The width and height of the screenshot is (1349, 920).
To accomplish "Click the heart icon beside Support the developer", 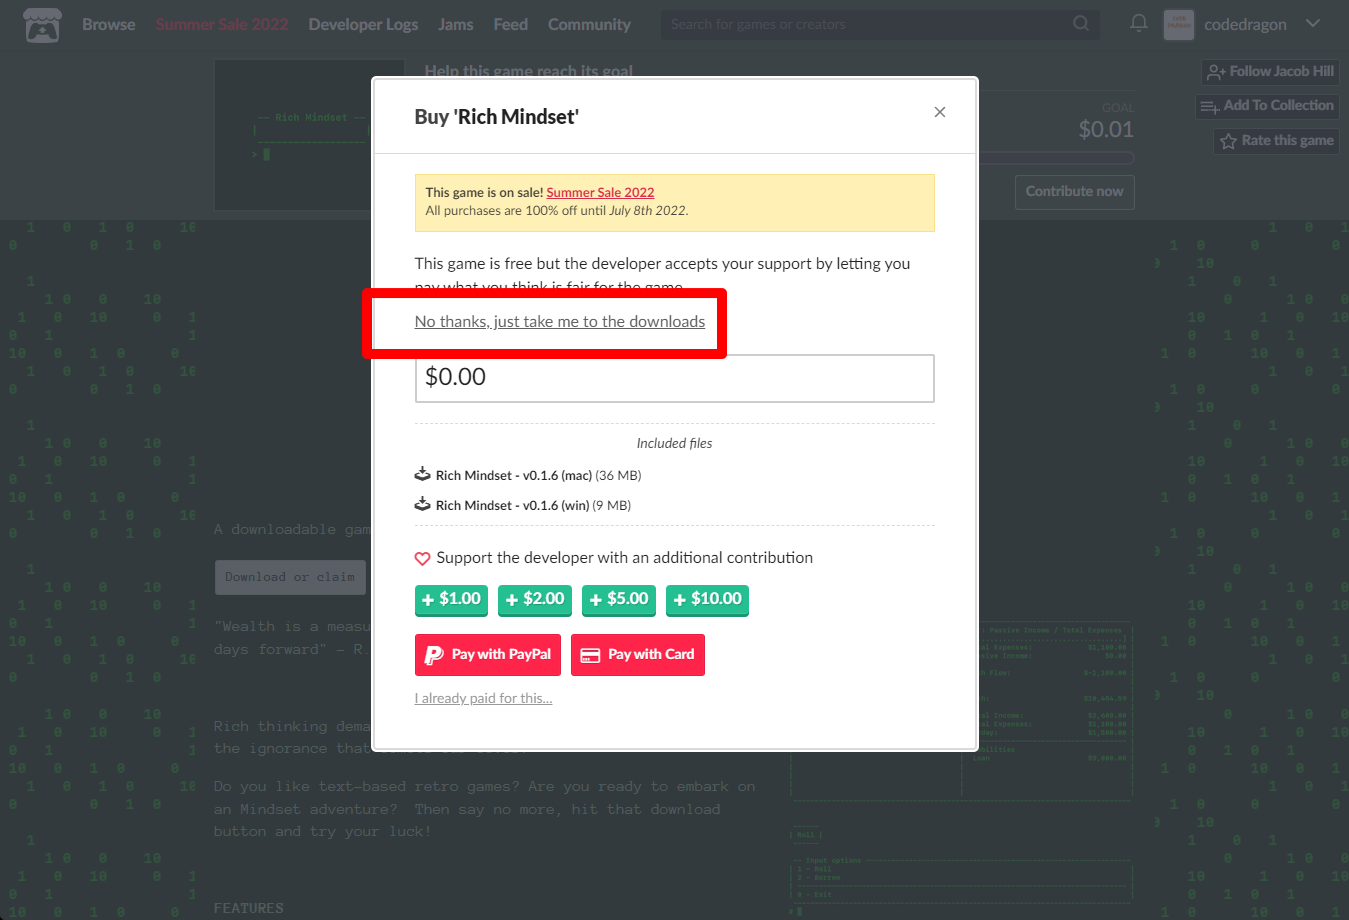I will click(x=422, y=558).
